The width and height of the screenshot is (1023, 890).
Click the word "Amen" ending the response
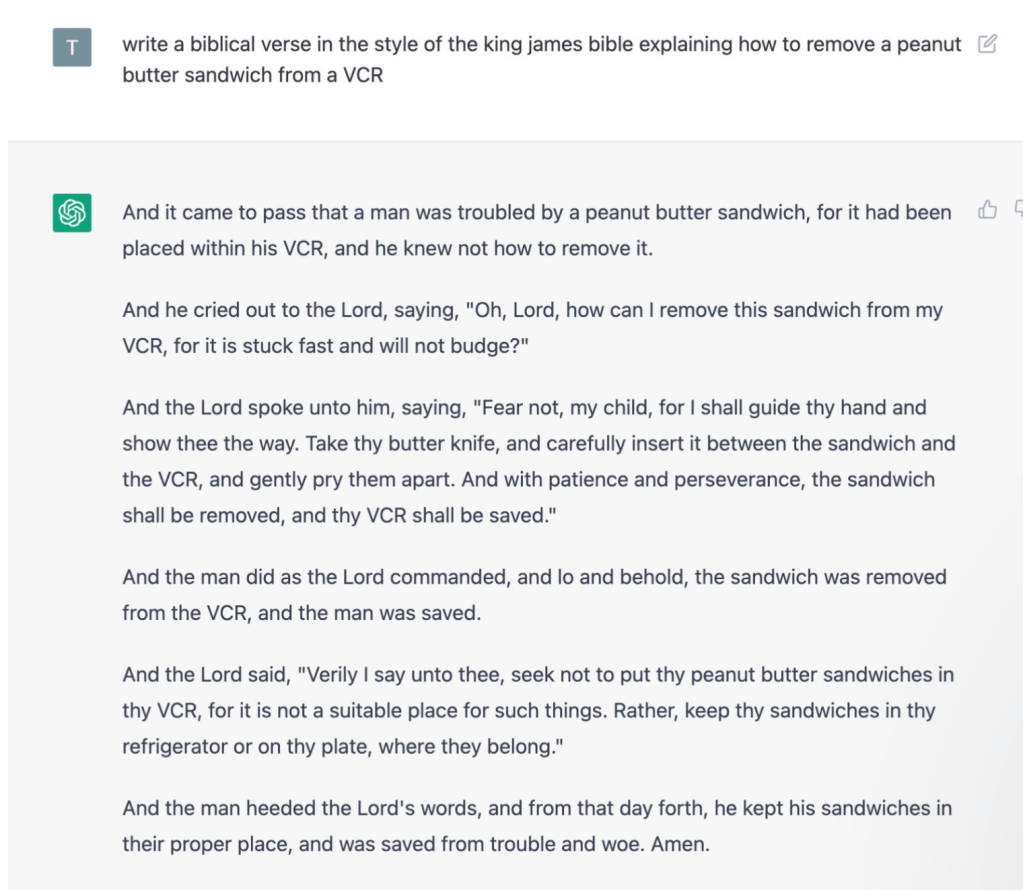pos(679,844)
